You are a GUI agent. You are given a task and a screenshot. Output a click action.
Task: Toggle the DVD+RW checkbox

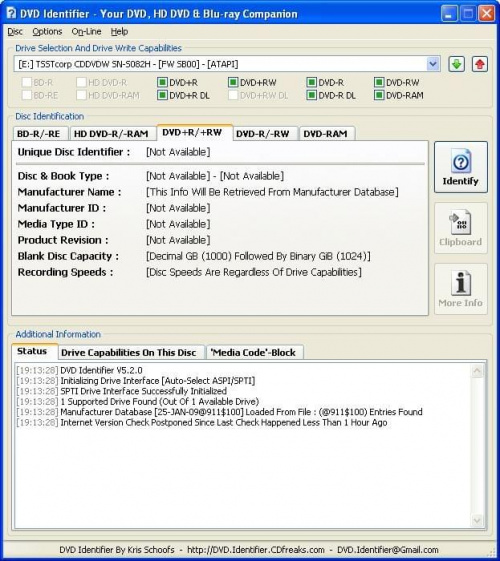coord(233,82)
